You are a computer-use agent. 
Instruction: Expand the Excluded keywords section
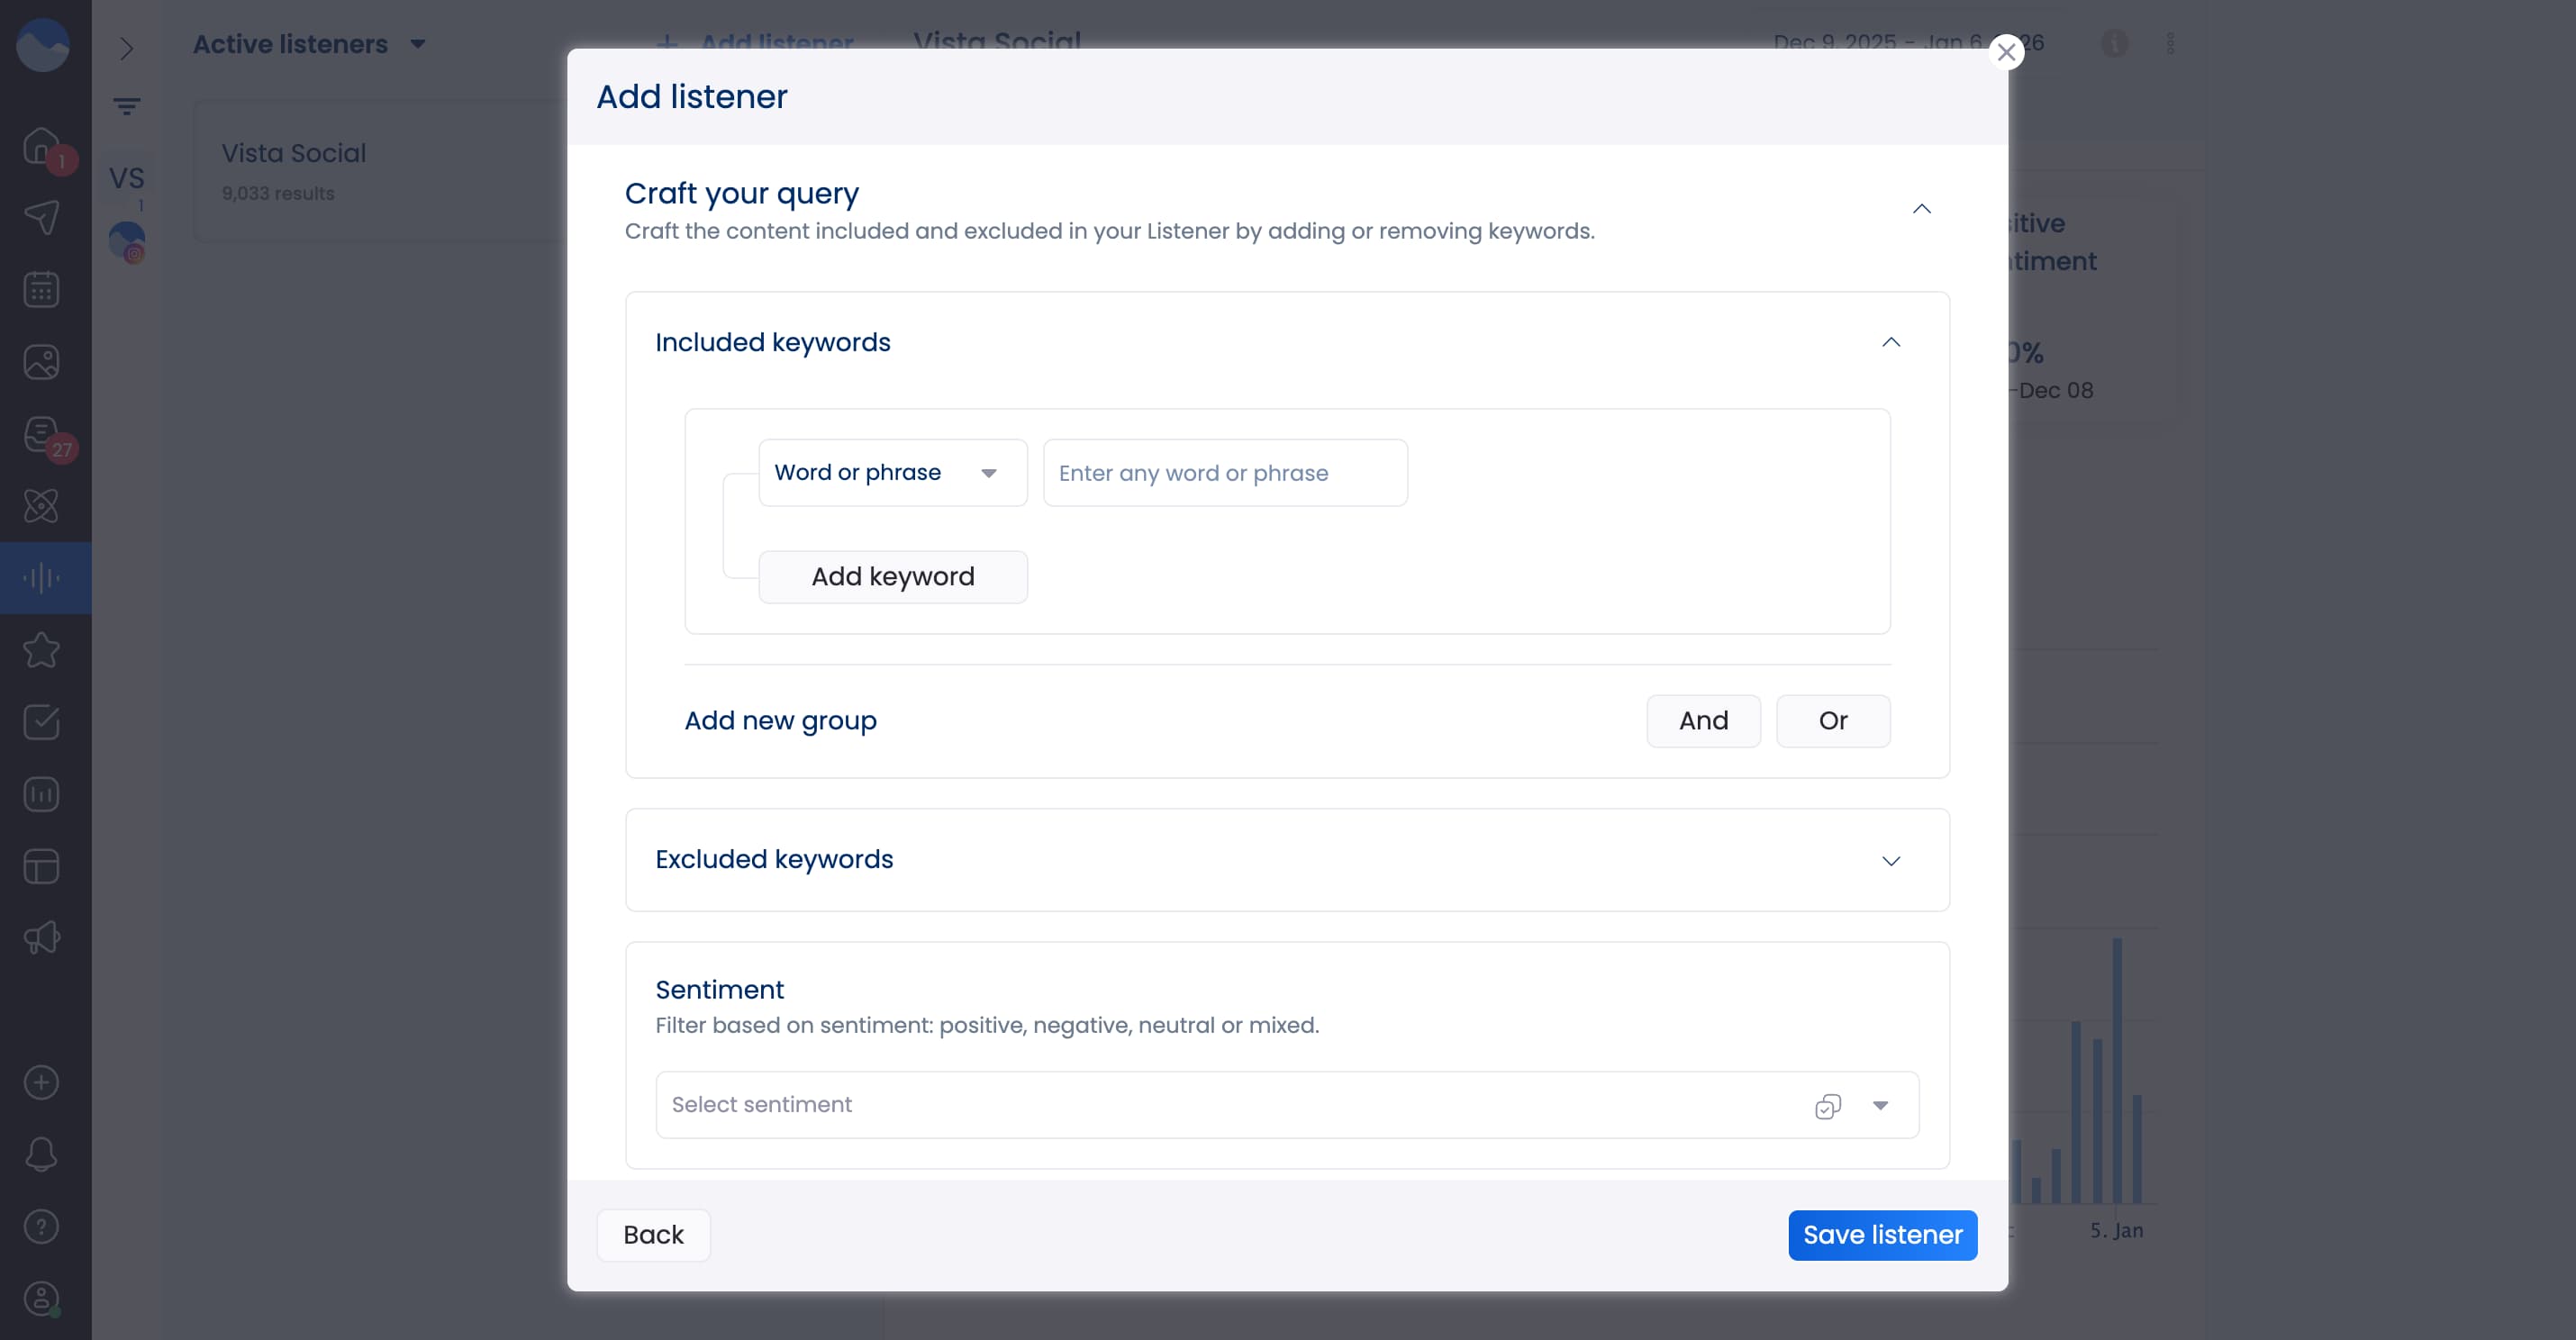(1891, 860)
